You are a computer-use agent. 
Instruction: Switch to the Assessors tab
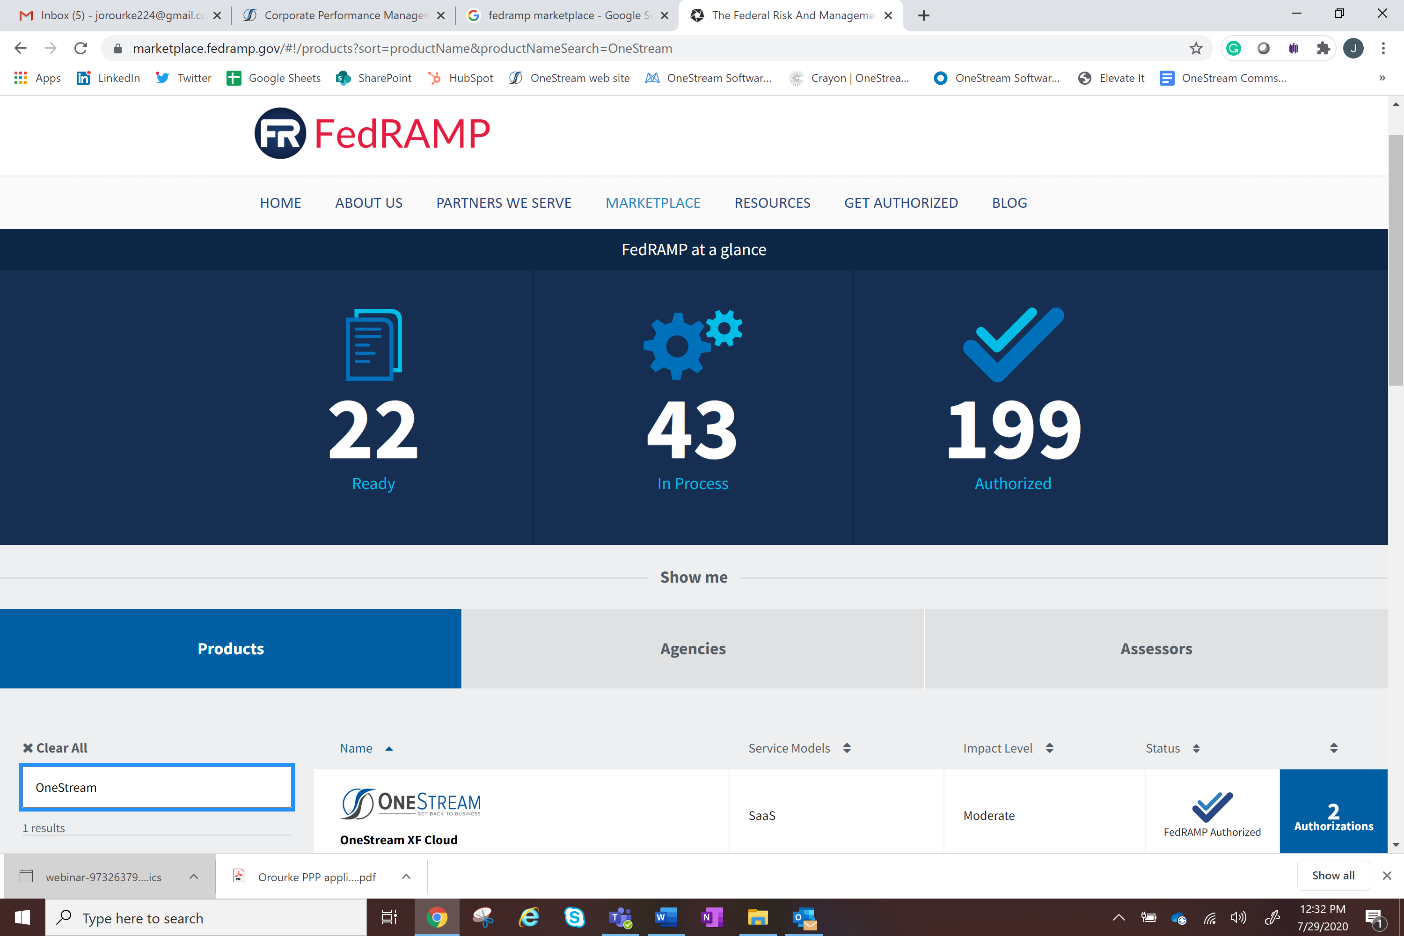(x=1156, y=648)
